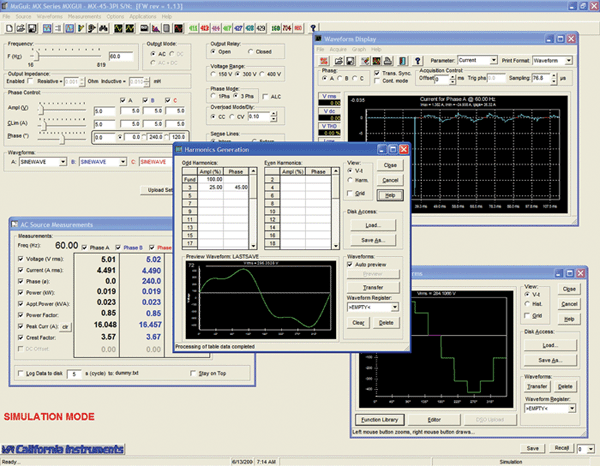Click exit door icon in Waveform Display toolbar
600x466 pixels.
pos(403,61)
